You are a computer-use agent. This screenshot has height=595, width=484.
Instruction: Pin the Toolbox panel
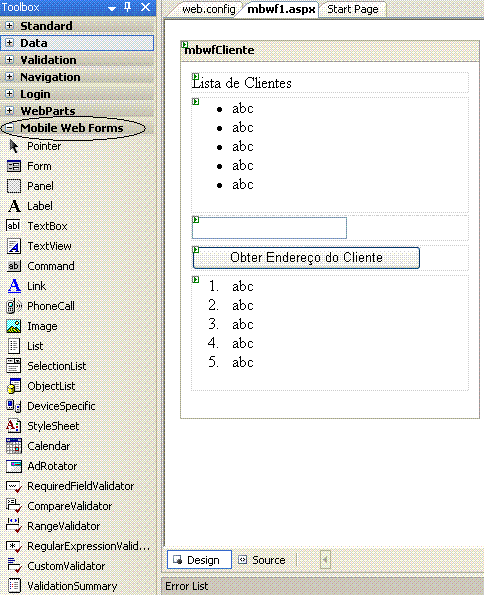pyautogui.click(x=128, y=7)
